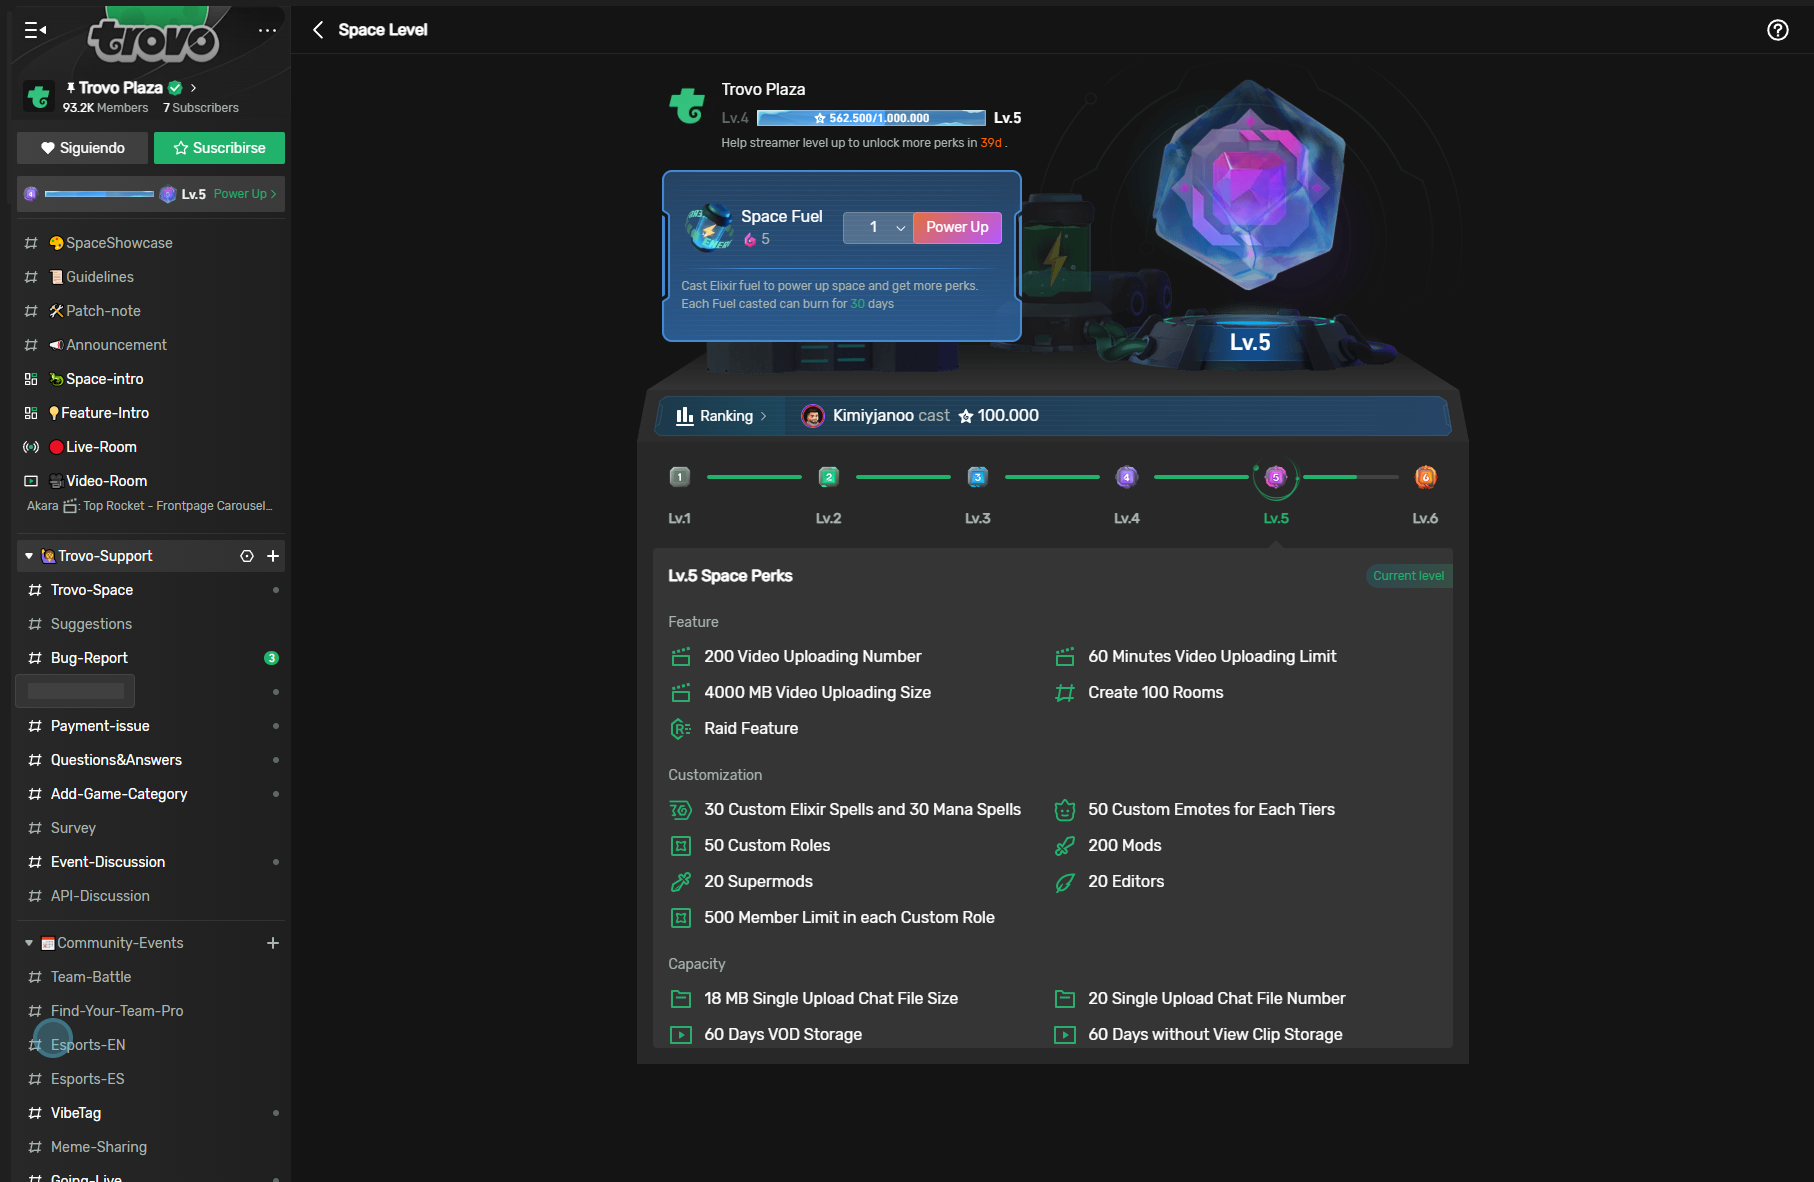Select the Lv.1 level marker
Image resolution: width=1814 pixels, height=1182 pixels.
[679, 477]
